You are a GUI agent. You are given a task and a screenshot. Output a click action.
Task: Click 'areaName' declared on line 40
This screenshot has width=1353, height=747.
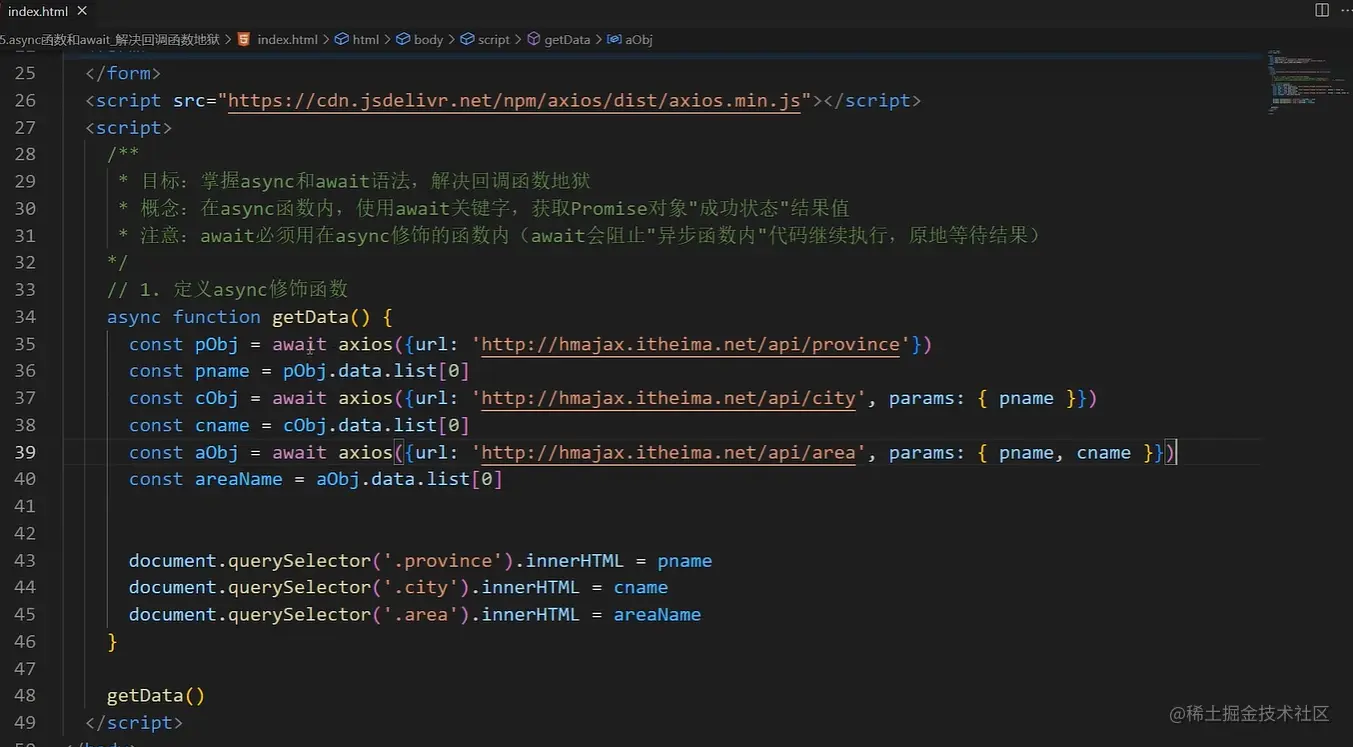pos(239,479)
